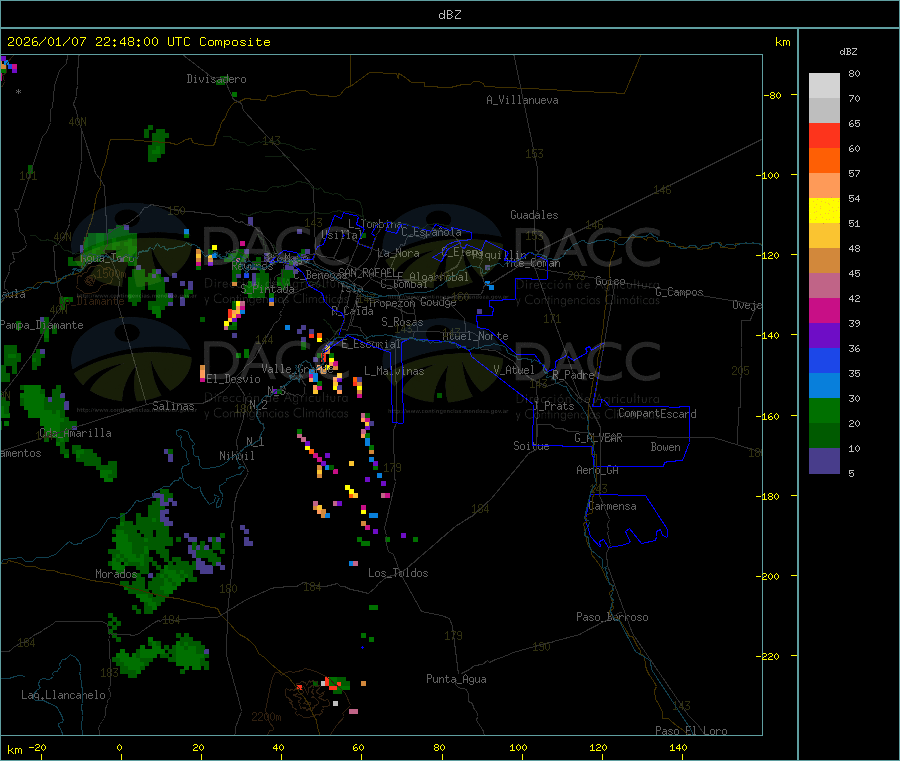Viewport: 900px width, 761px height.
Task: Click the Nihuil location label
Action: 237,456
